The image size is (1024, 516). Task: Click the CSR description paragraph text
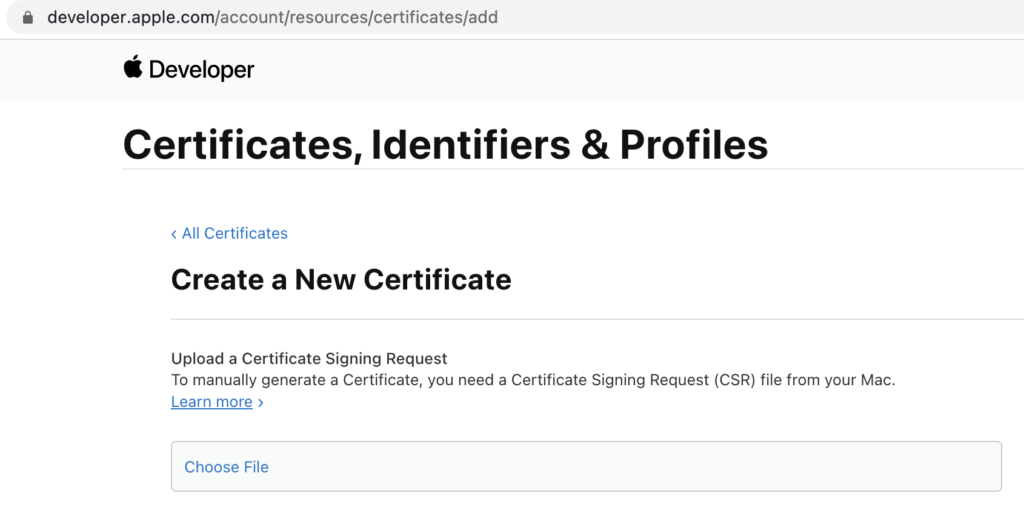tap(533, 380)
